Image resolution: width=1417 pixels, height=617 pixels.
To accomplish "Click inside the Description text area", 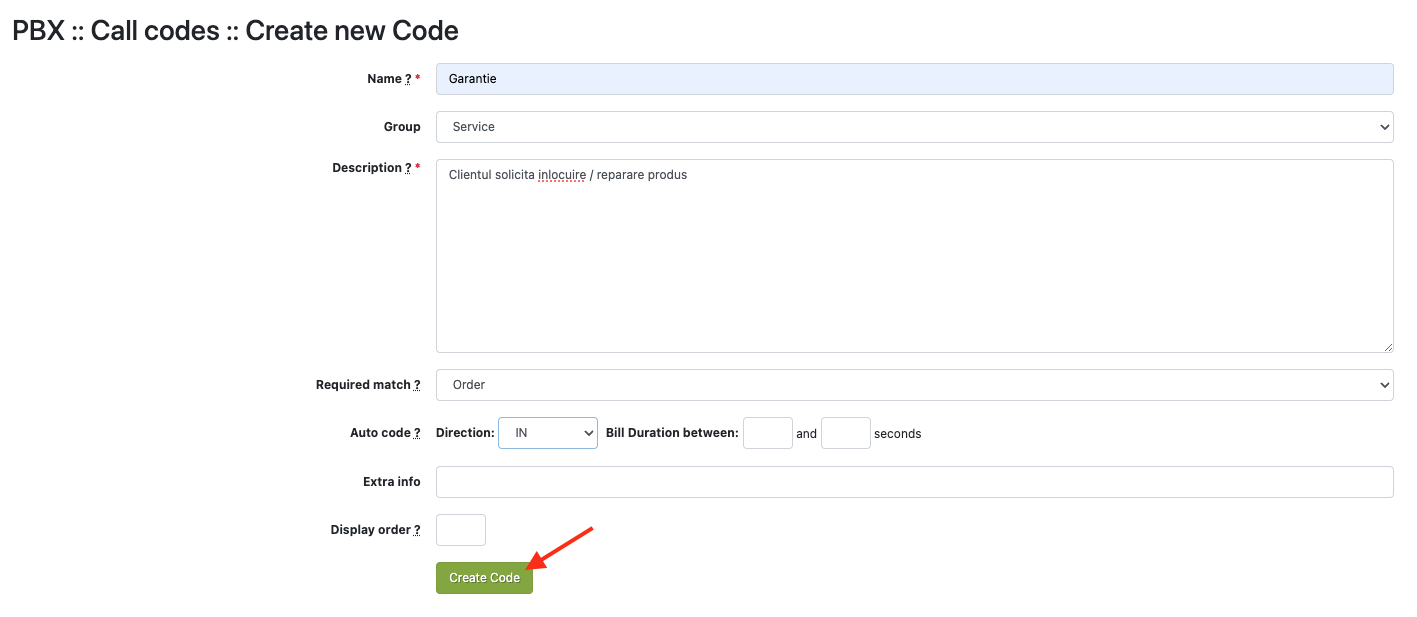I will [x=914, y=255].
